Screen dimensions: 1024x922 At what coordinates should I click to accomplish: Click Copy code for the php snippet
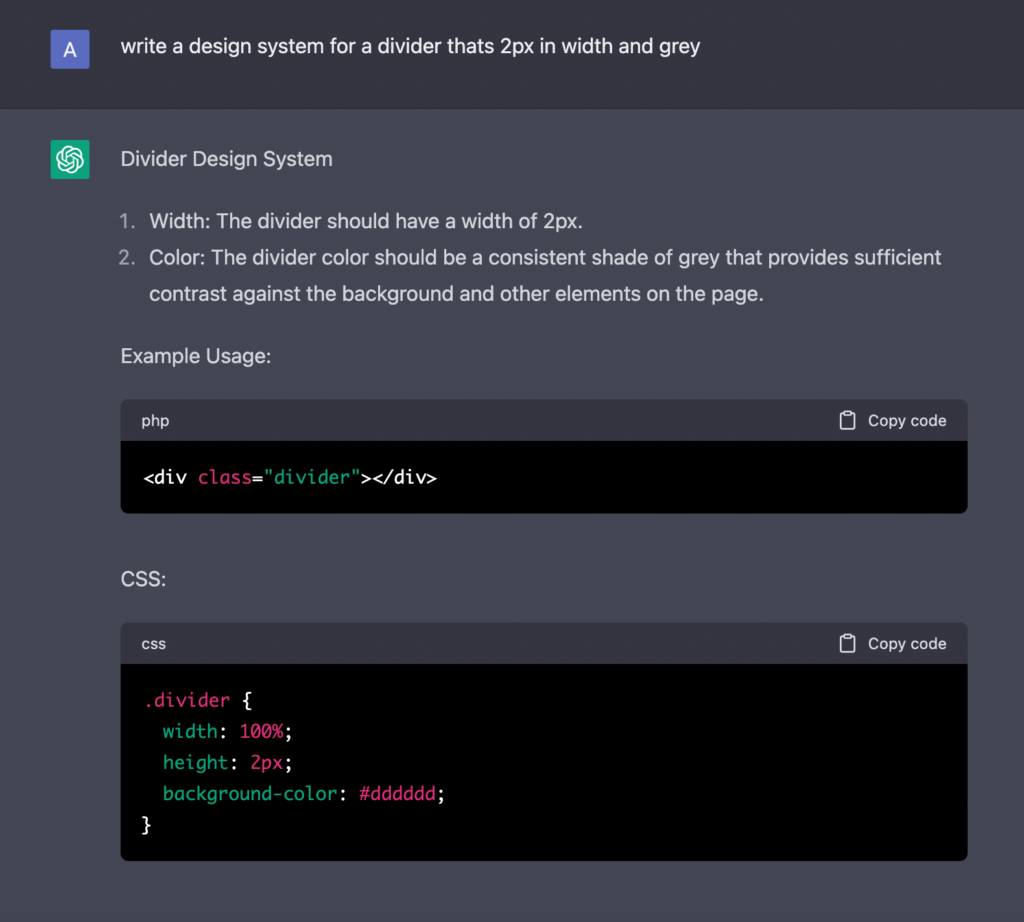(x=907, y=420)
